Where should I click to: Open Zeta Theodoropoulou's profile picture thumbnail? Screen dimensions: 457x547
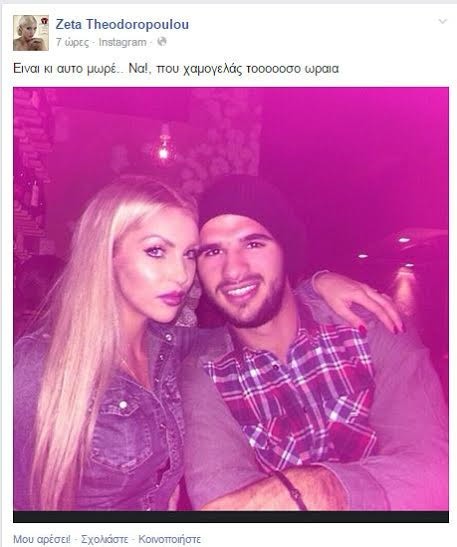(31, 33)
